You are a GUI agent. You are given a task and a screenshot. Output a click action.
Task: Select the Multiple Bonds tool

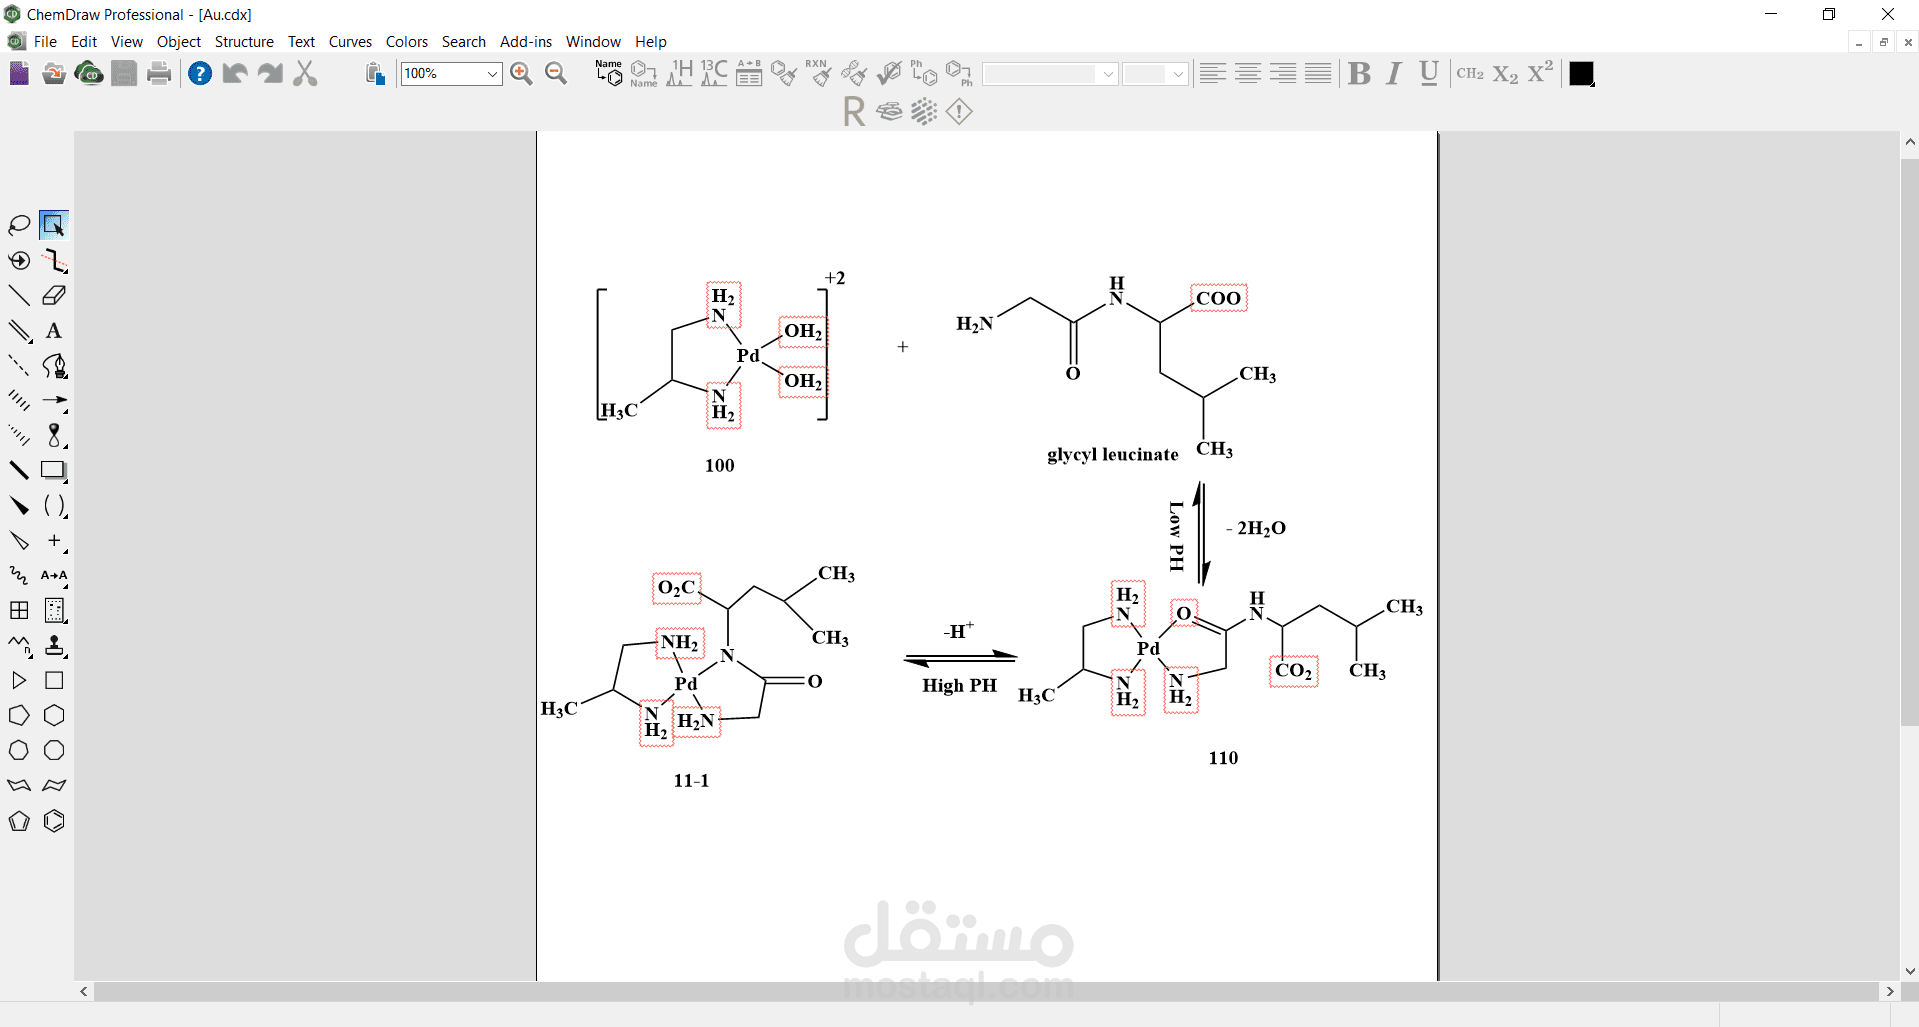point(19,331)
